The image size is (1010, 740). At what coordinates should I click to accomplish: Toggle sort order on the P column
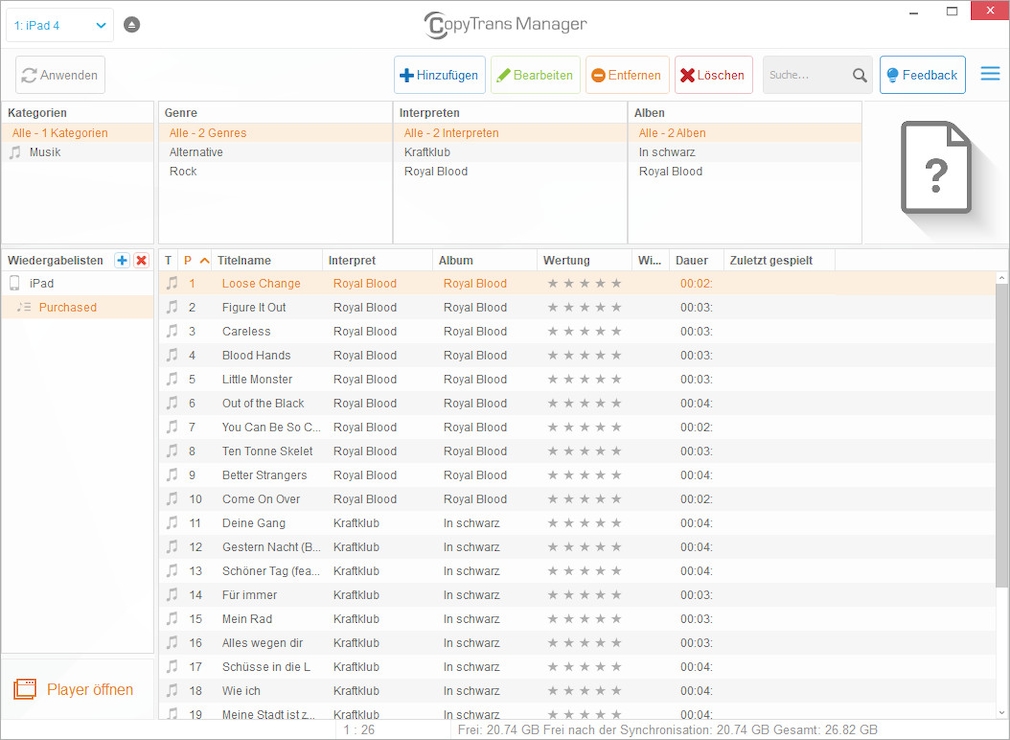pos(190,260)
